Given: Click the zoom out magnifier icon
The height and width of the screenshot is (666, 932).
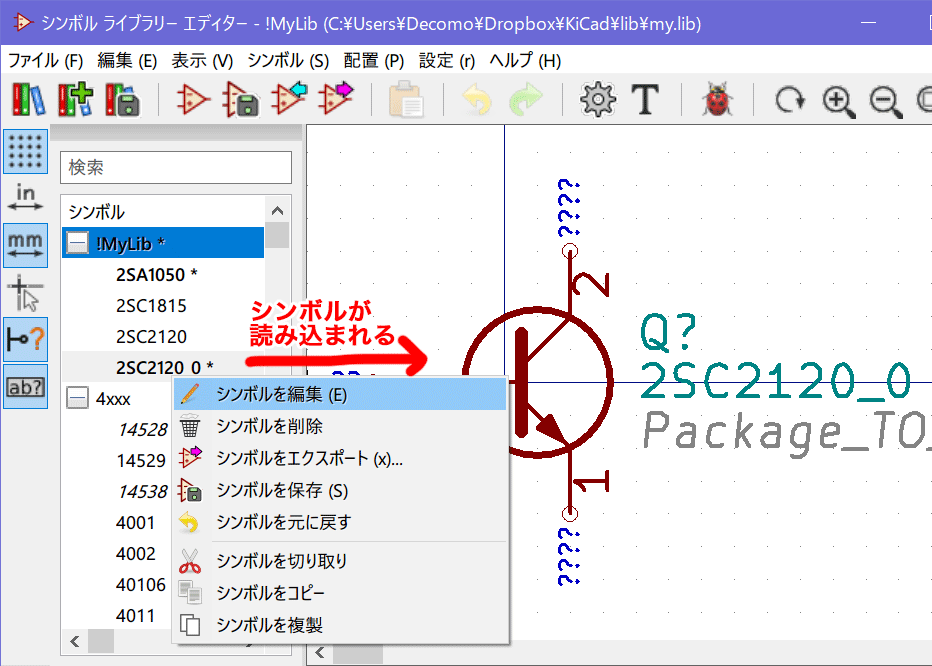Looking at the screenshot, I should [883, 99].
